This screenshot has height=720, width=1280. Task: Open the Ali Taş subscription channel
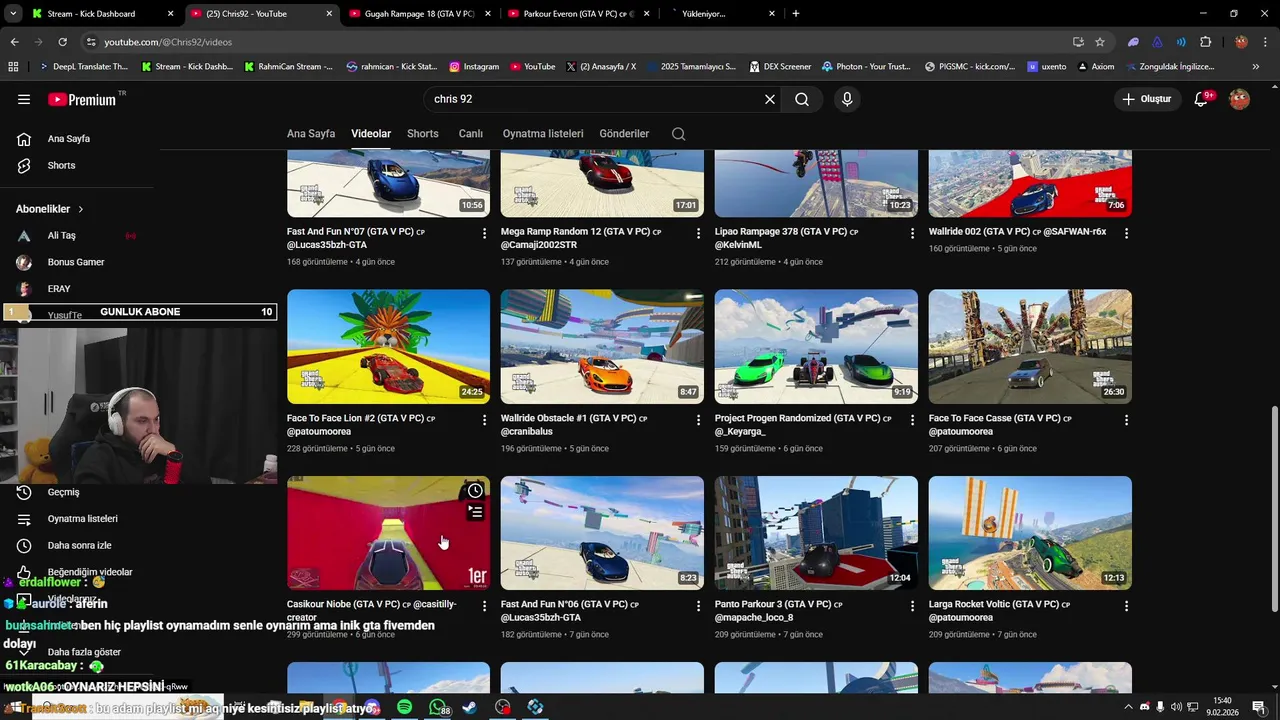(x=77, y=236)
